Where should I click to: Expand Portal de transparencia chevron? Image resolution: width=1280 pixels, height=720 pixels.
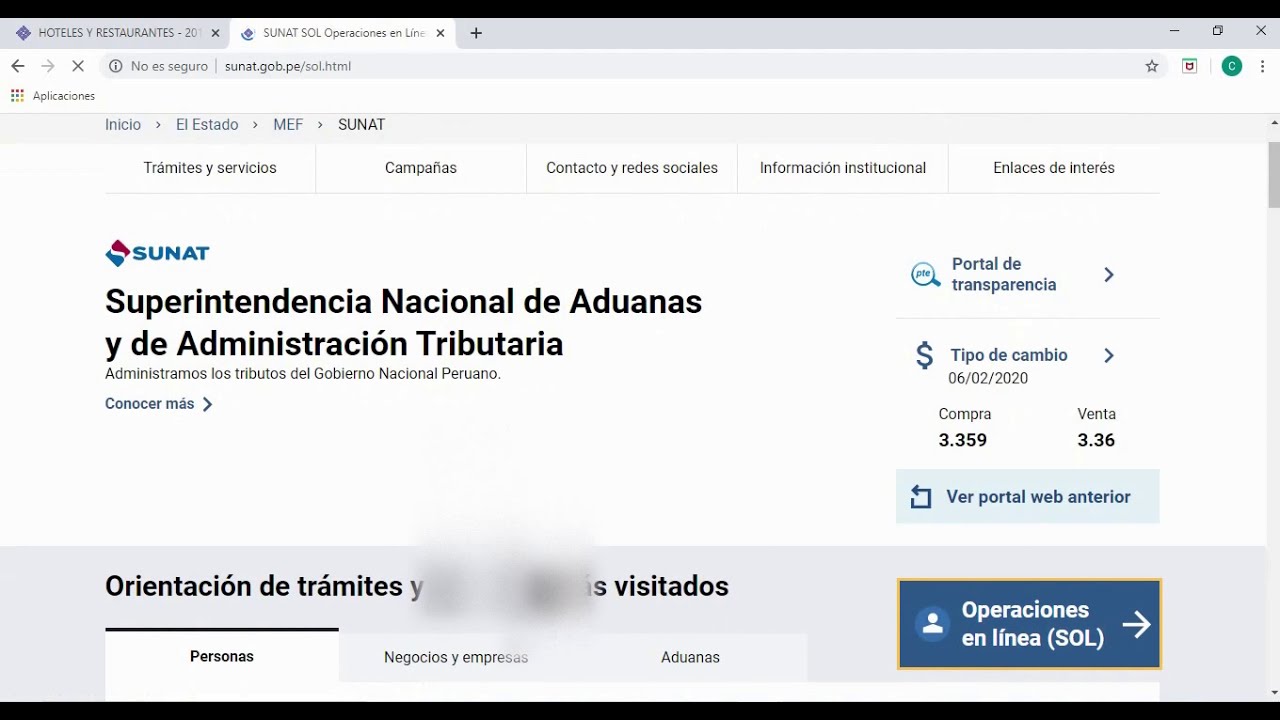point(1109,274)
